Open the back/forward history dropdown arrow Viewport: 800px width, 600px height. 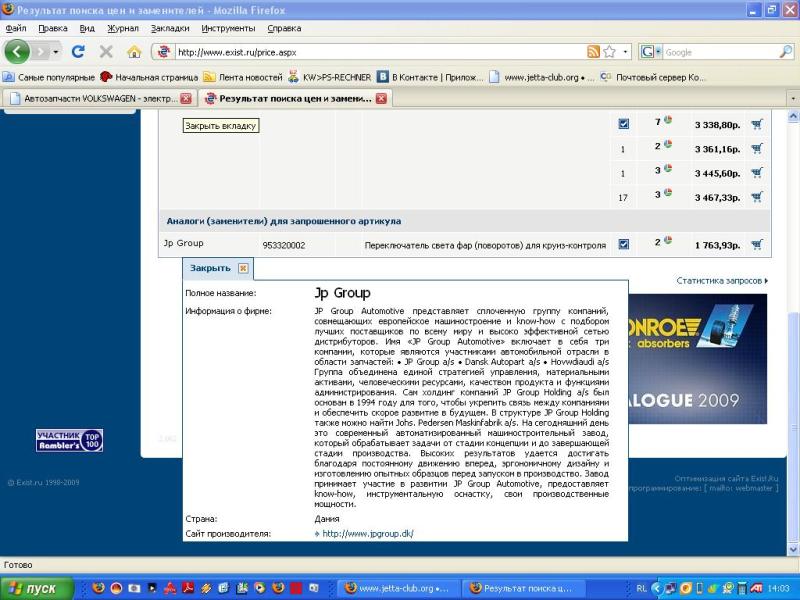click(56, 52)
